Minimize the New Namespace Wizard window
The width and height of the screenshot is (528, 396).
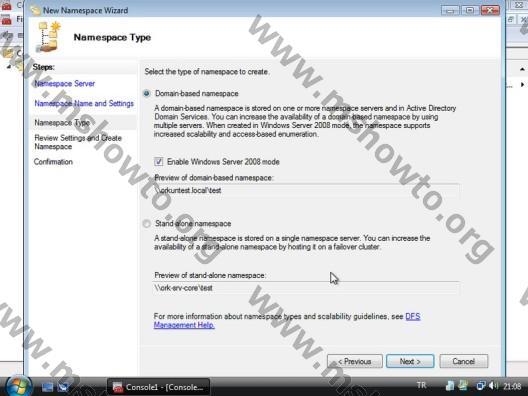[450, 10]
